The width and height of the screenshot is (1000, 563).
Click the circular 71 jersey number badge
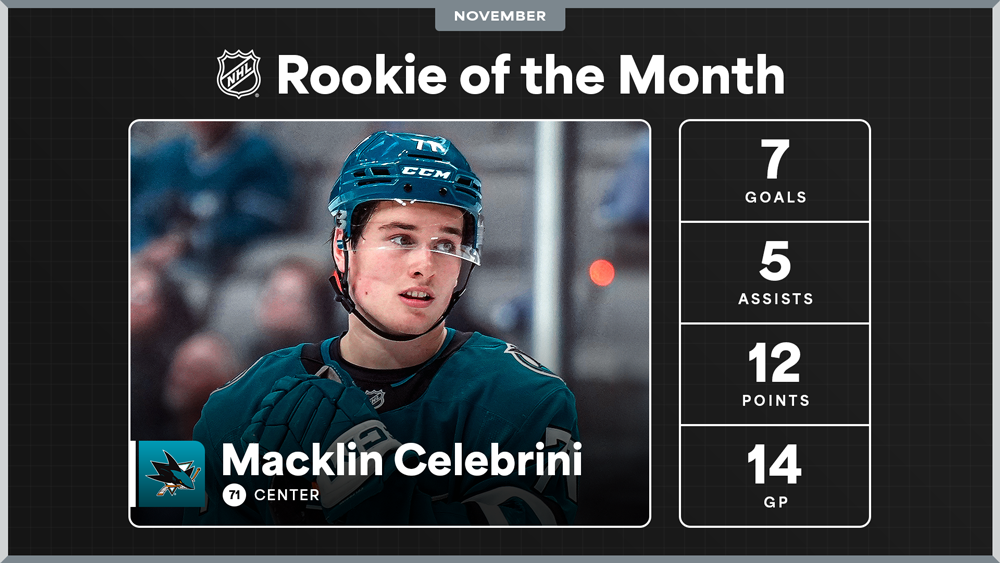click(234, 494)
